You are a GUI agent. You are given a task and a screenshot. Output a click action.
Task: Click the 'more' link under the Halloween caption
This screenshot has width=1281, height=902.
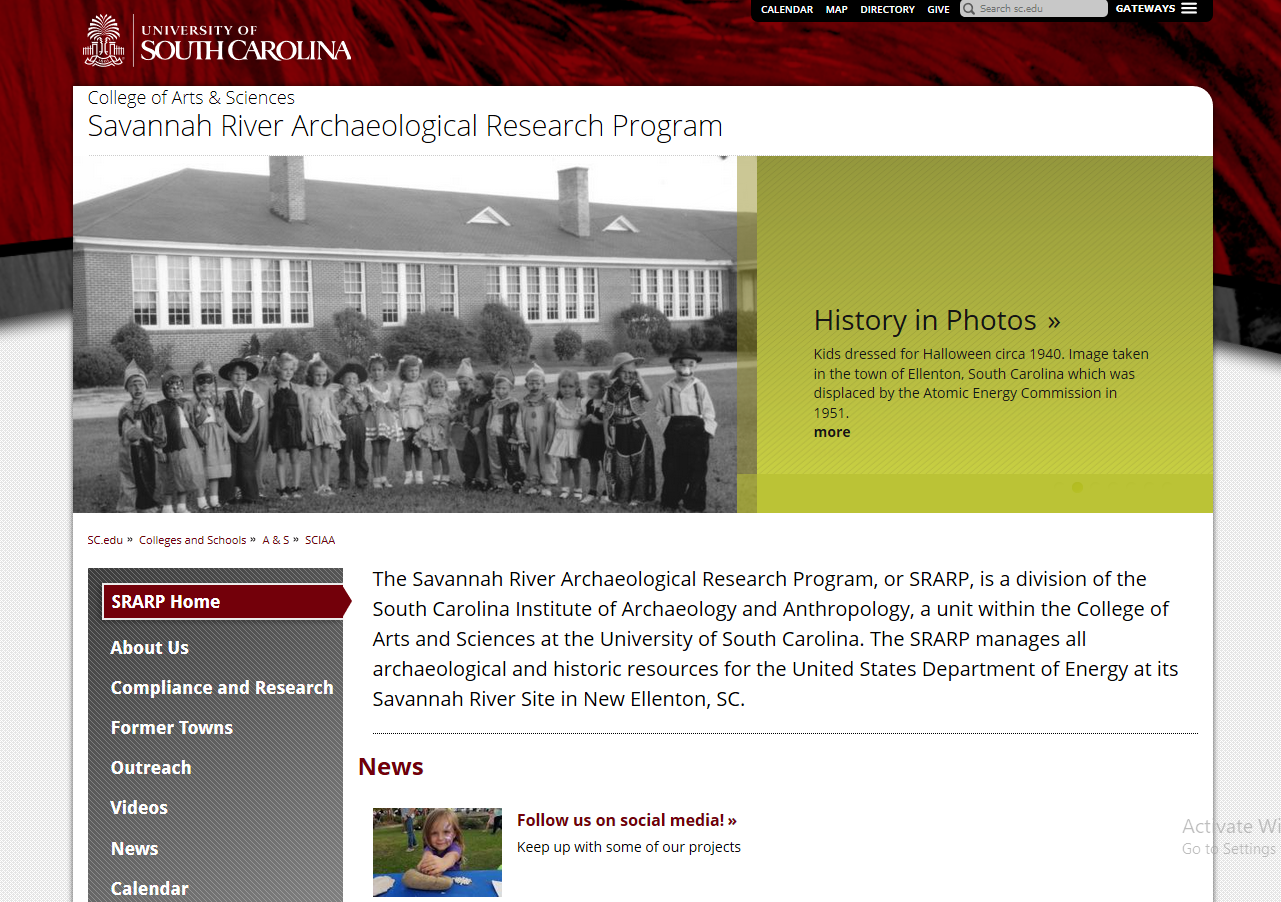(x=832, y=432)
